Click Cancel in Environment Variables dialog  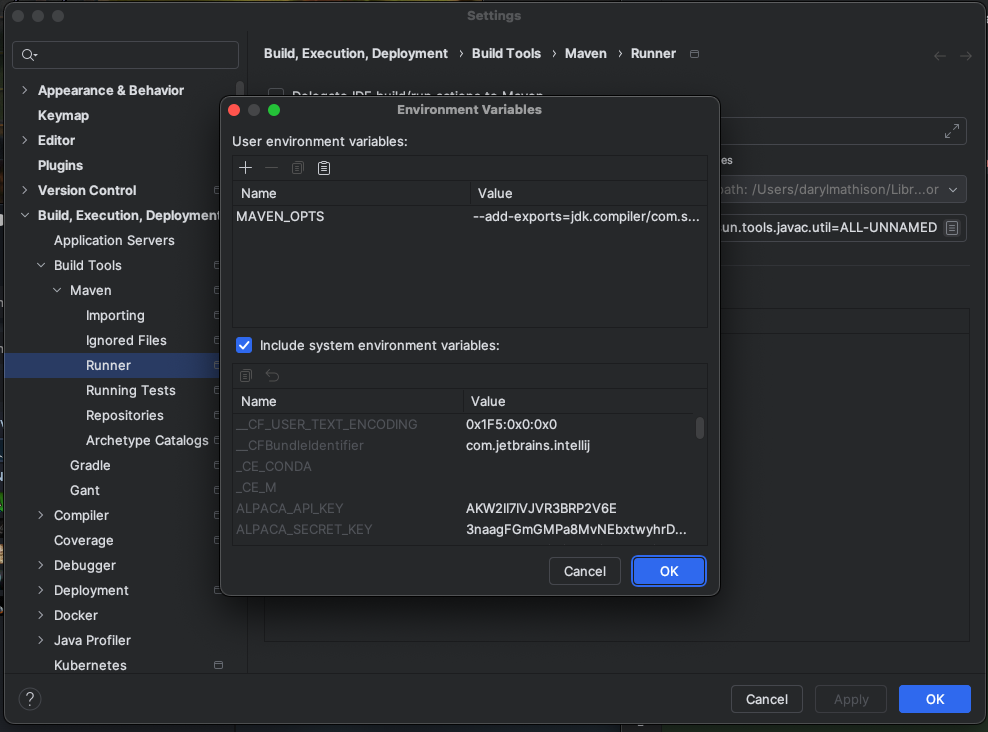[584, 571]
